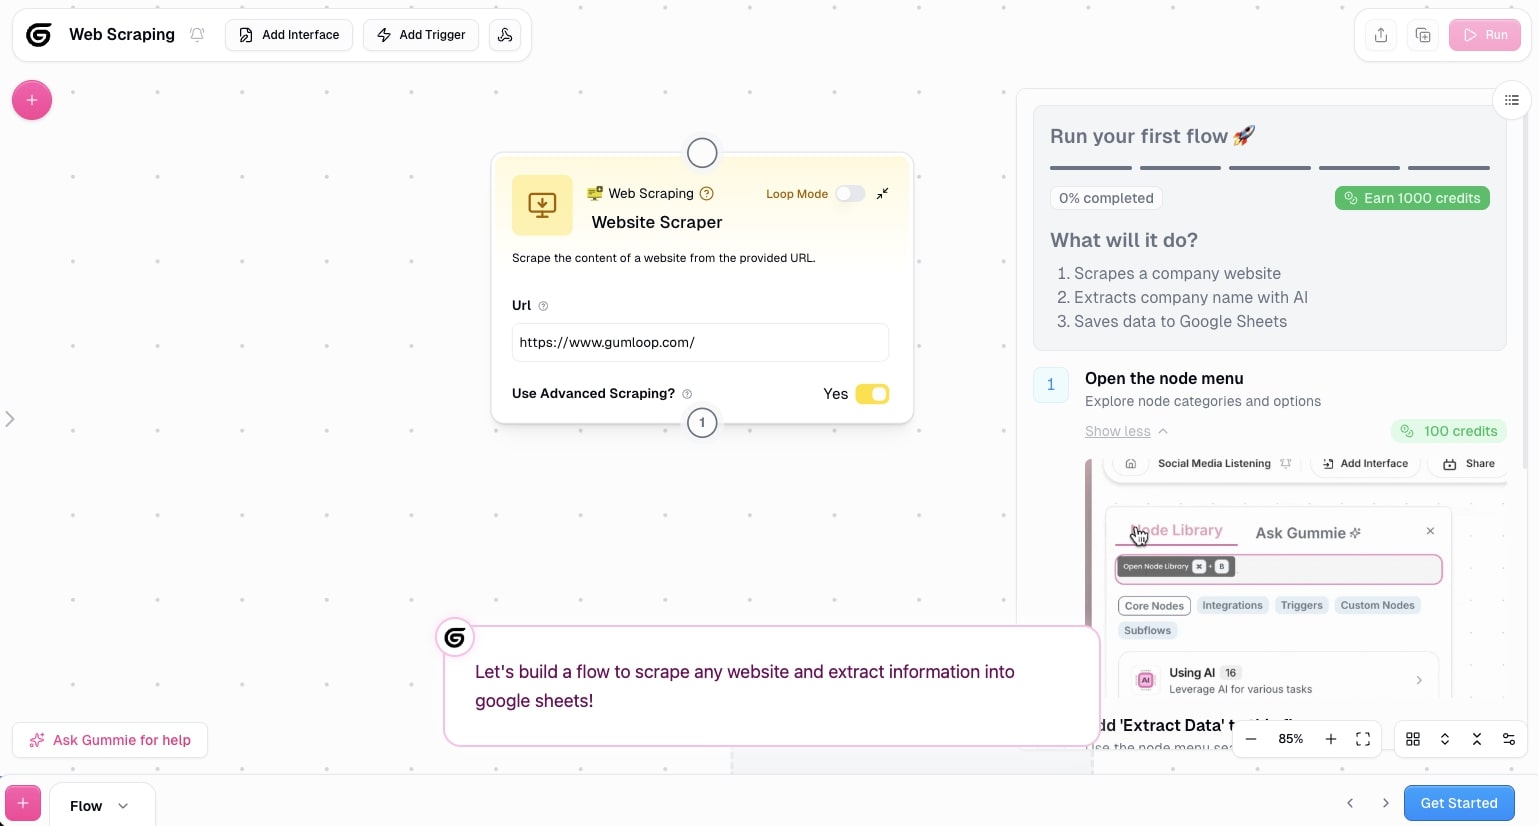Viewport: 1538px width, 826px height.
Task: Click help icon next to Web Scraping
Action: [707, 193]
